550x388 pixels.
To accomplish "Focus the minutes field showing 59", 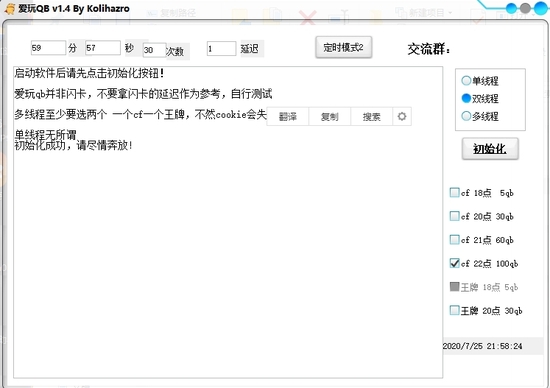I will point(48,48).
